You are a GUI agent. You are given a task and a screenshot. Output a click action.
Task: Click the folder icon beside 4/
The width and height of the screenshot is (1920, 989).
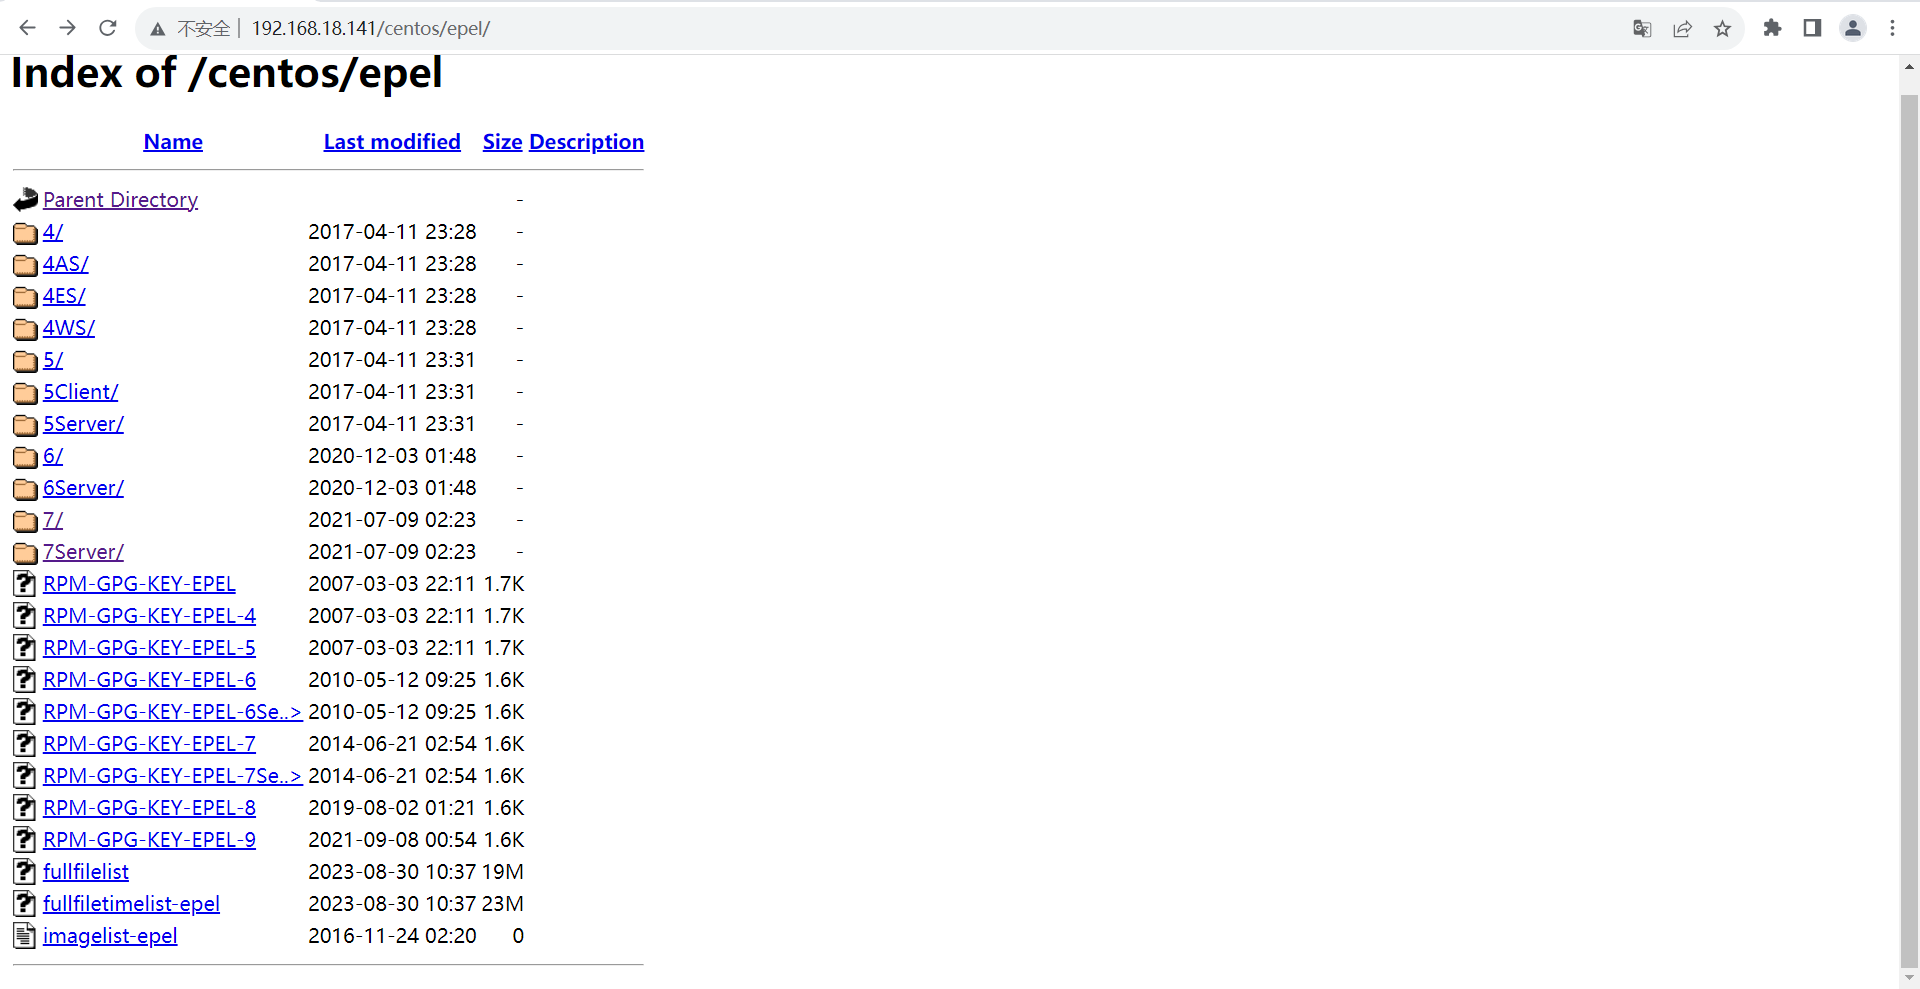coord(26,233)
